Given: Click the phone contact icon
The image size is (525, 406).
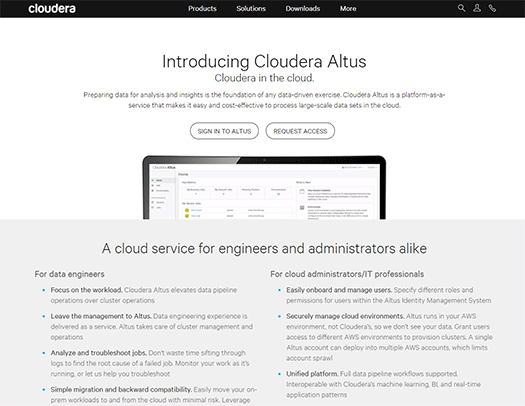Looking at the screenshot, I should (492, 8).
